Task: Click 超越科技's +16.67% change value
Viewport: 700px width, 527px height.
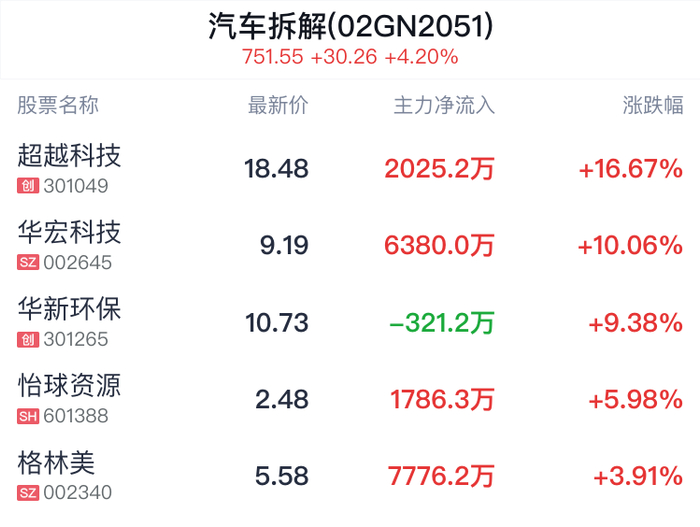Action: [630, 169]
